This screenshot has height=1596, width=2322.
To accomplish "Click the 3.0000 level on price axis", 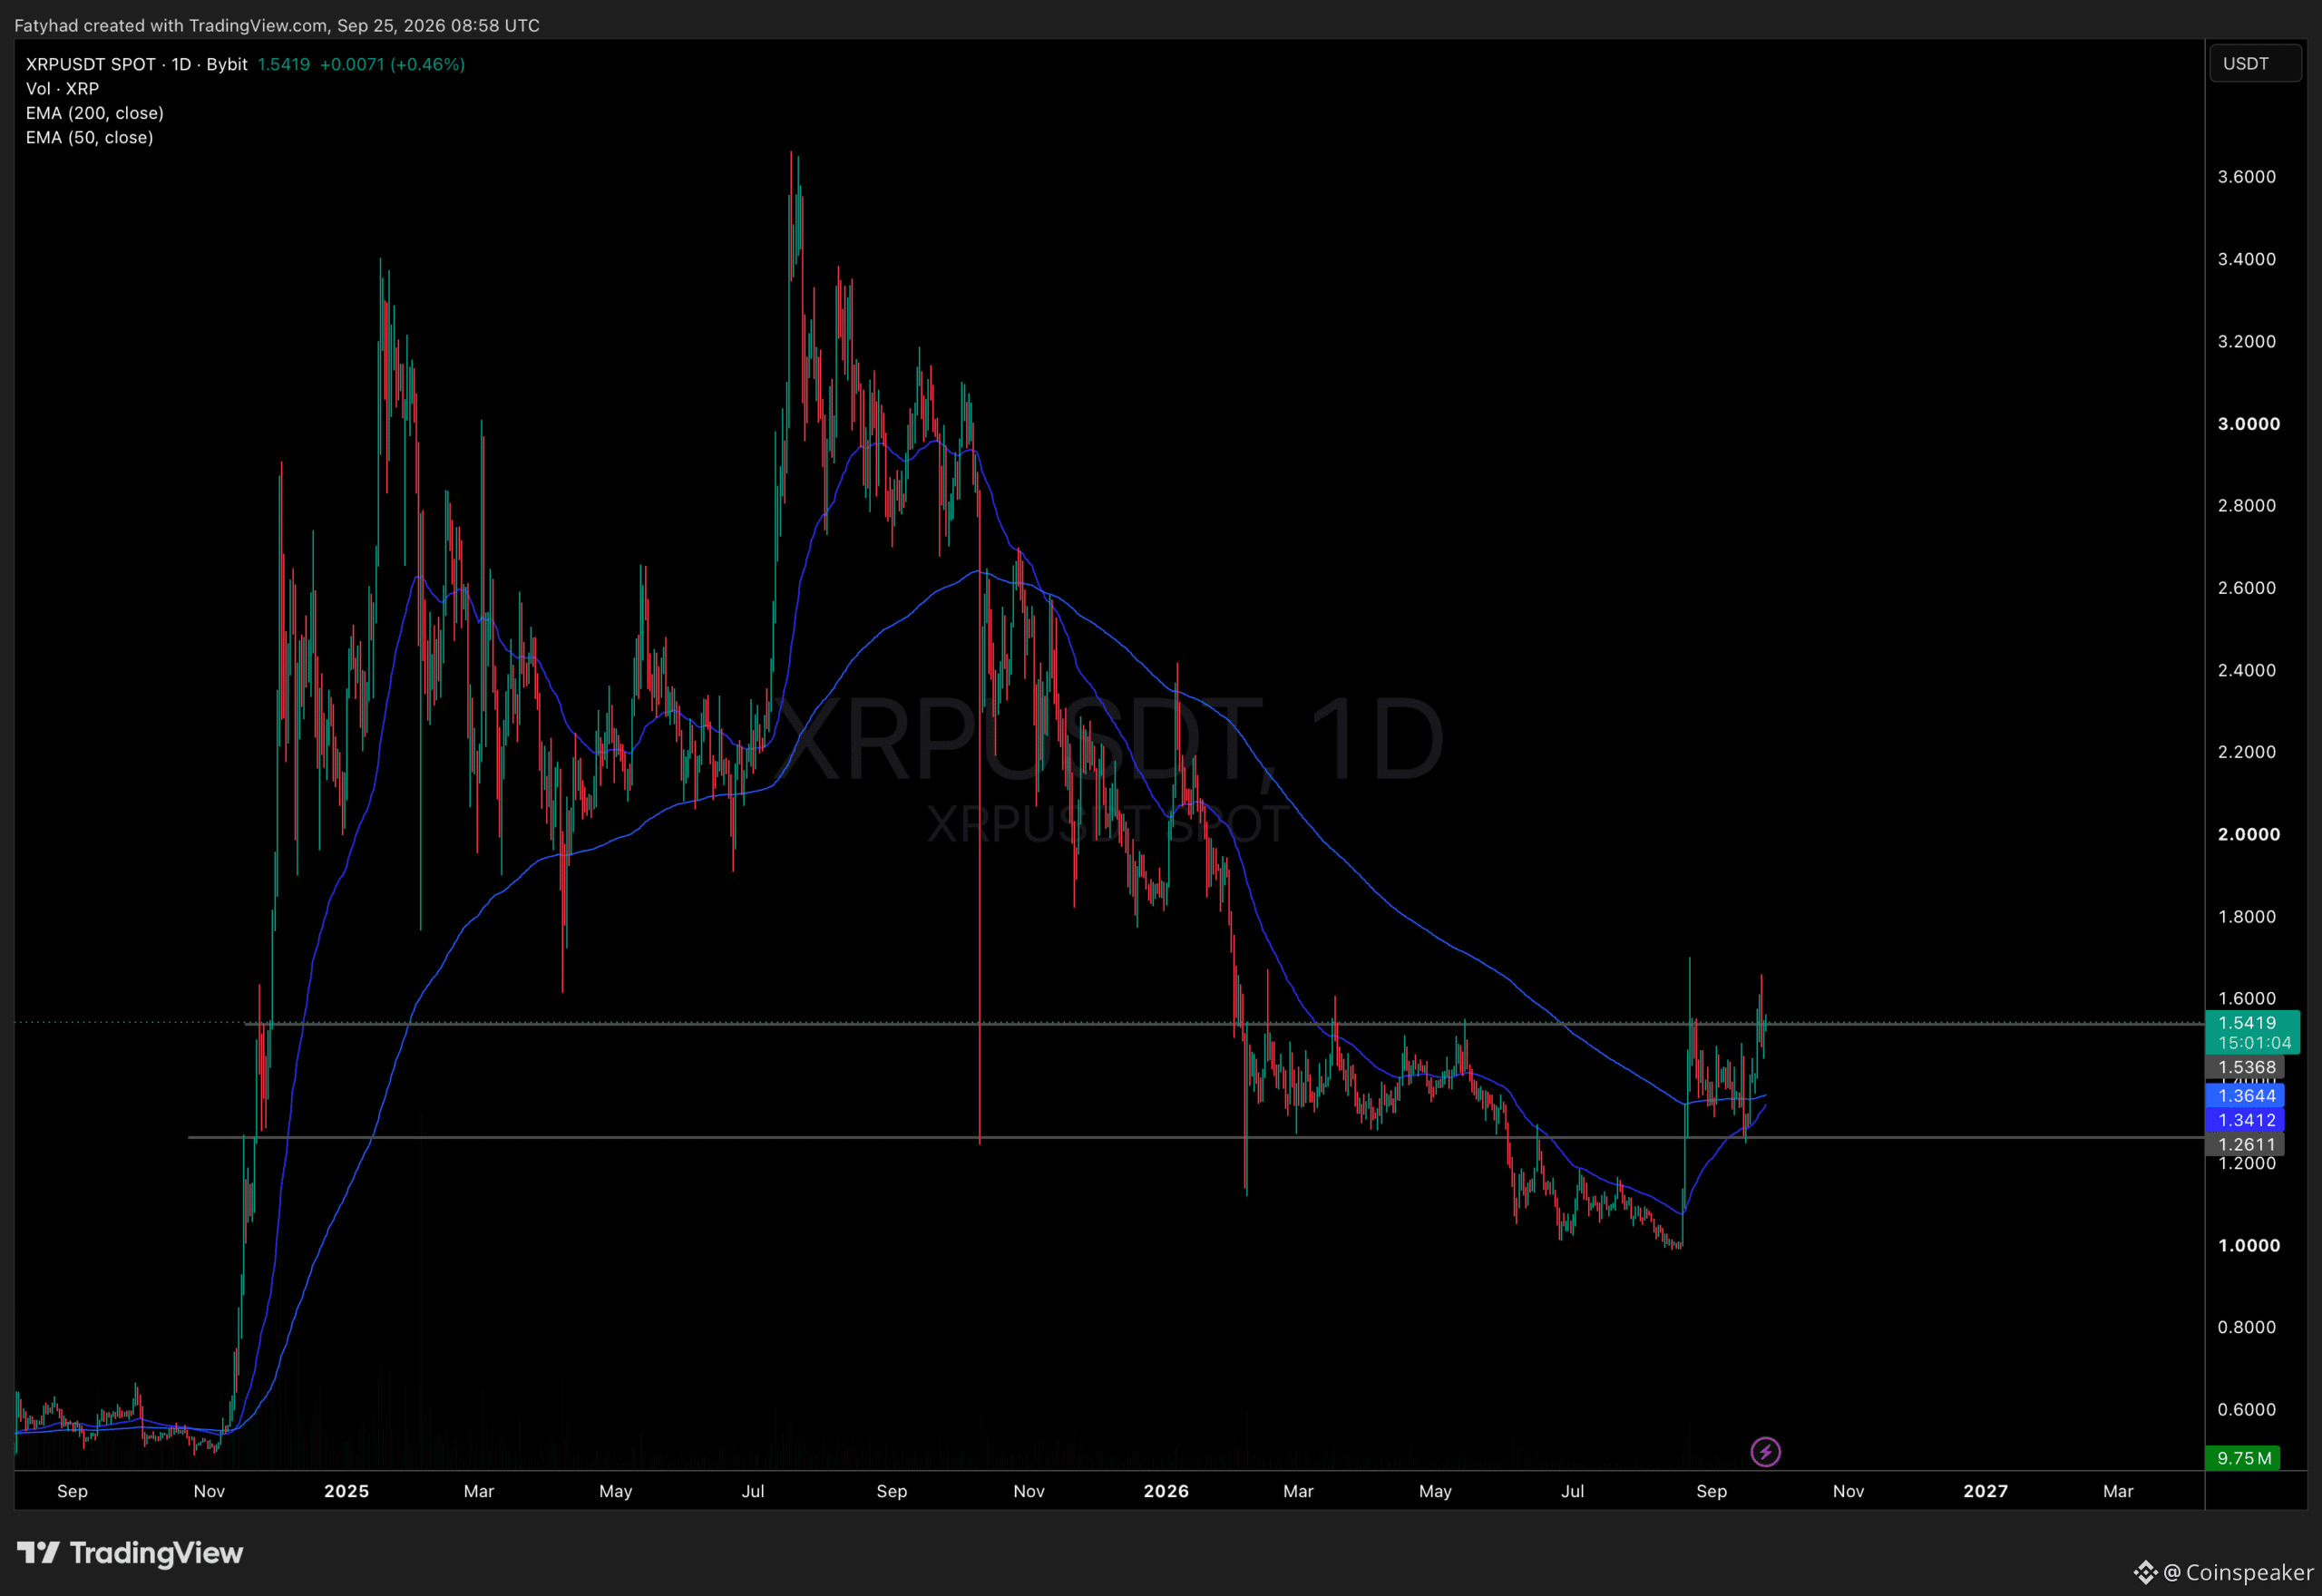I will [x=2248, y=424].
